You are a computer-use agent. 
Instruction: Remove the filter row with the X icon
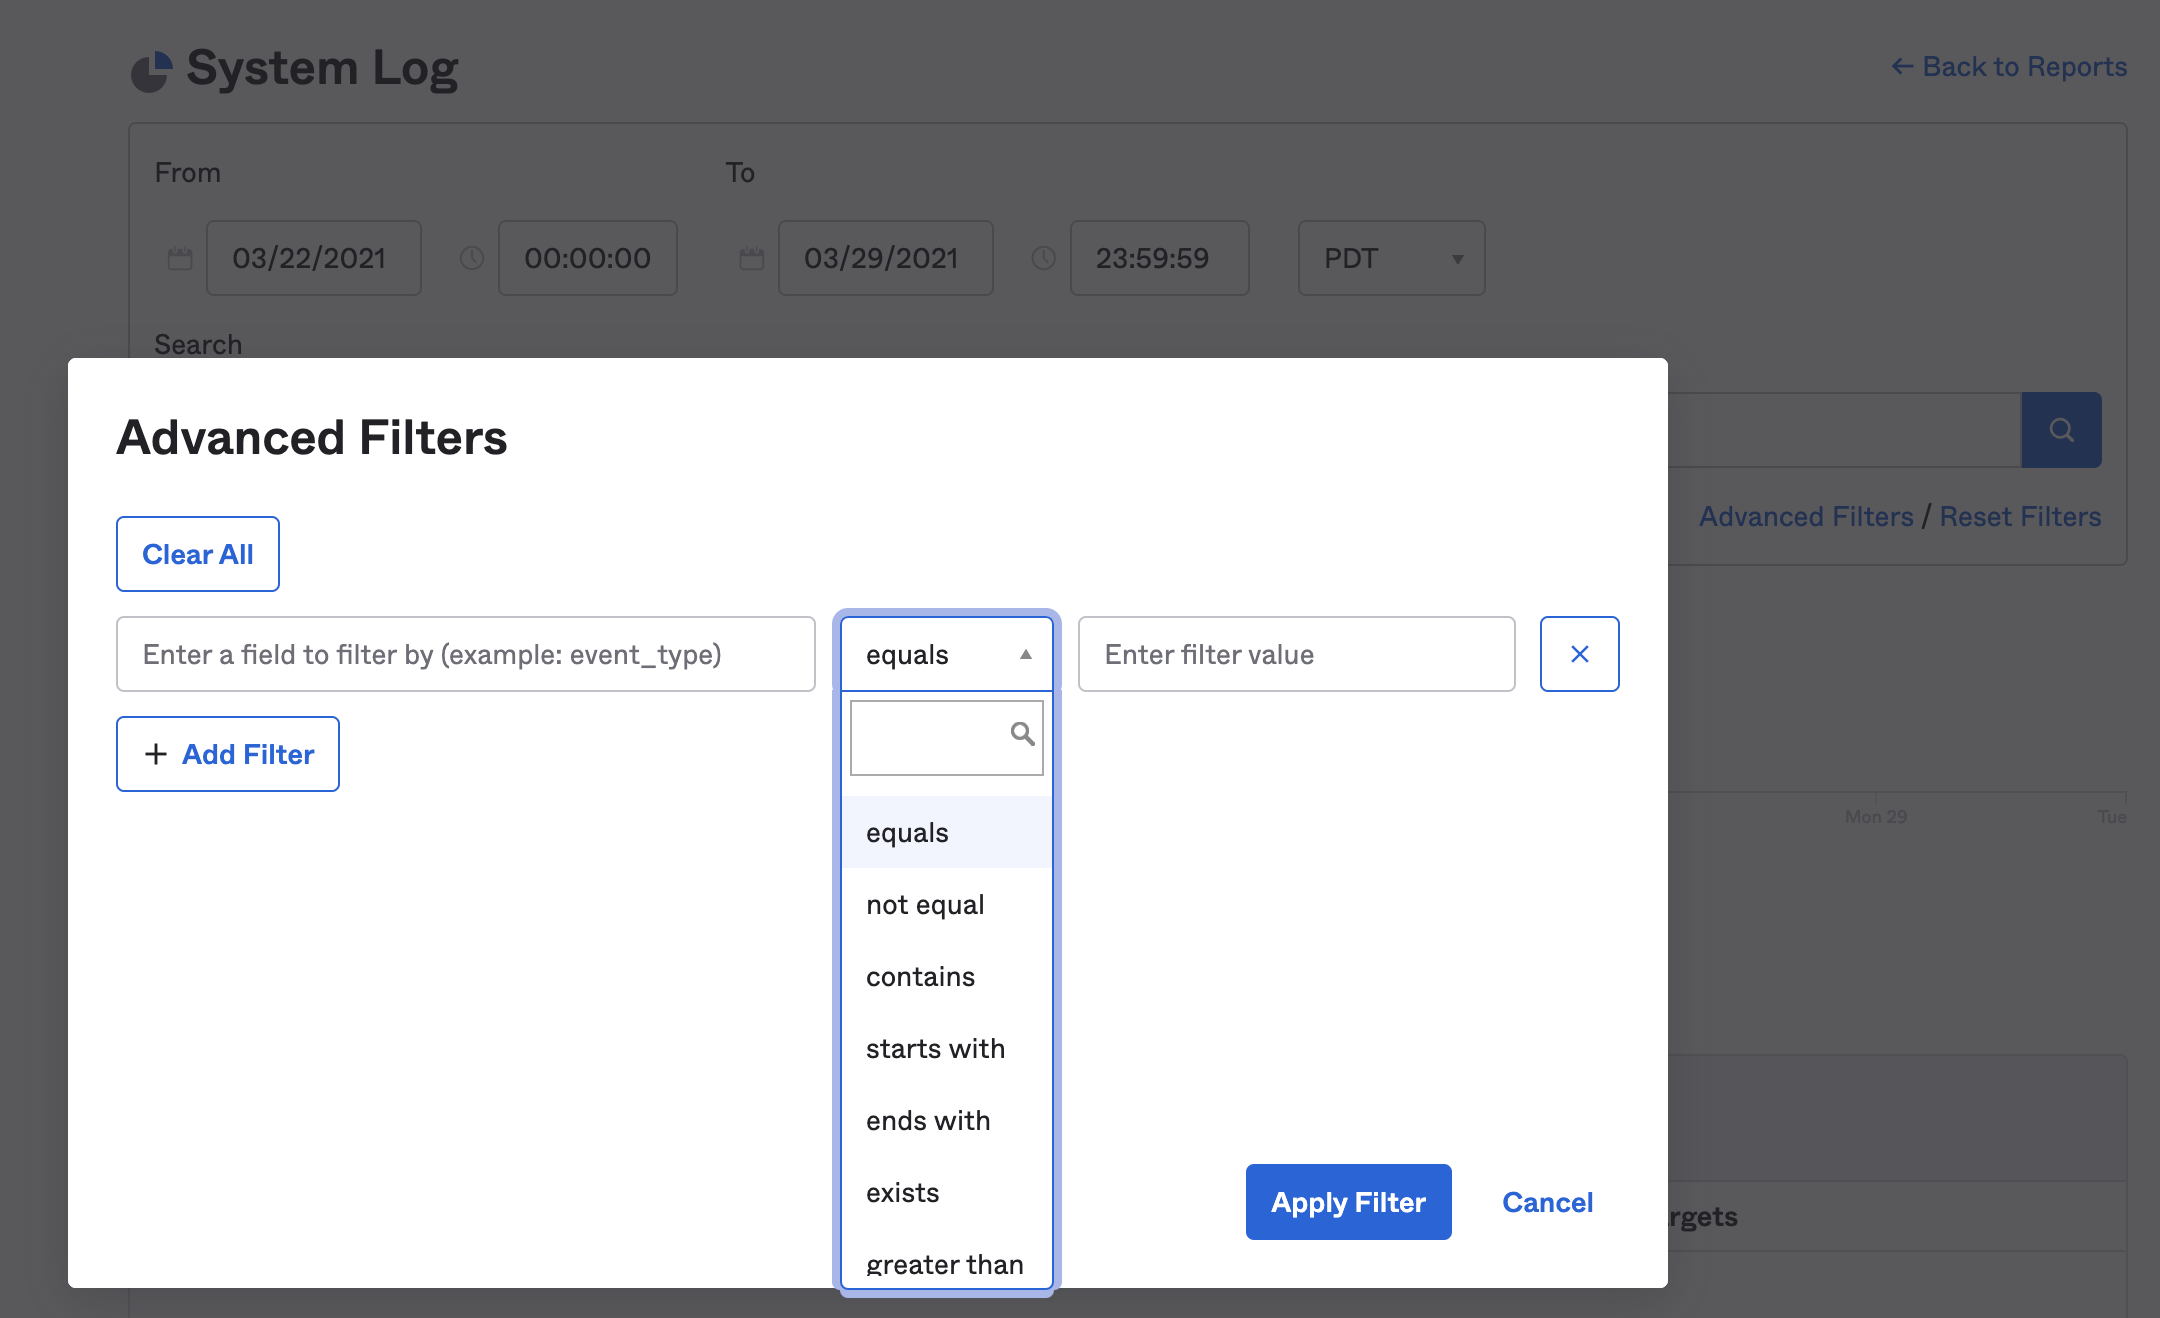click(x=1580, y=654)
